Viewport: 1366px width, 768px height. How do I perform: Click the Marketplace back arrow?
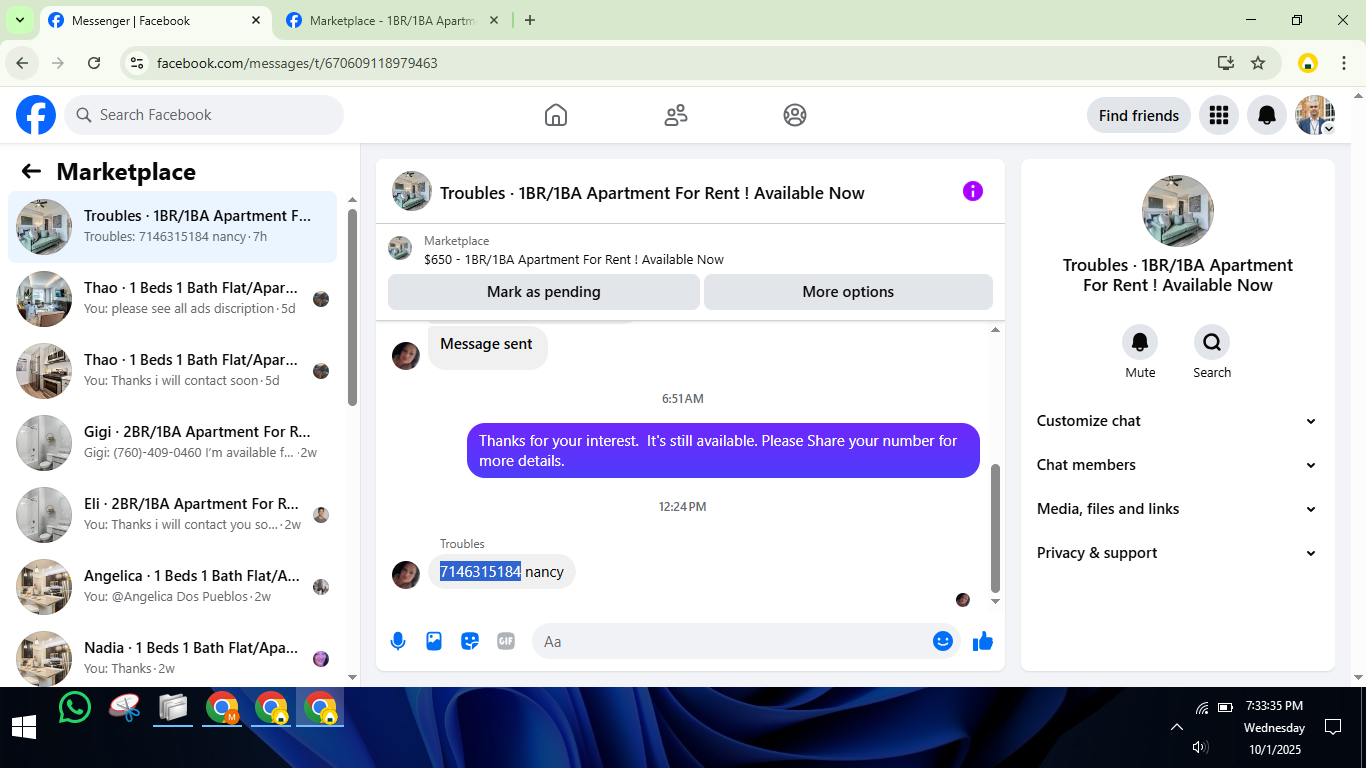[x=31, y=171]
